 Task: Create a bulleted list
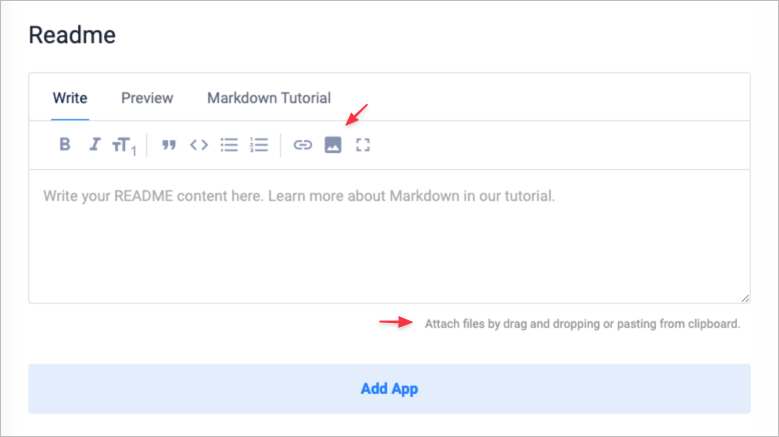tap(229, 145)
